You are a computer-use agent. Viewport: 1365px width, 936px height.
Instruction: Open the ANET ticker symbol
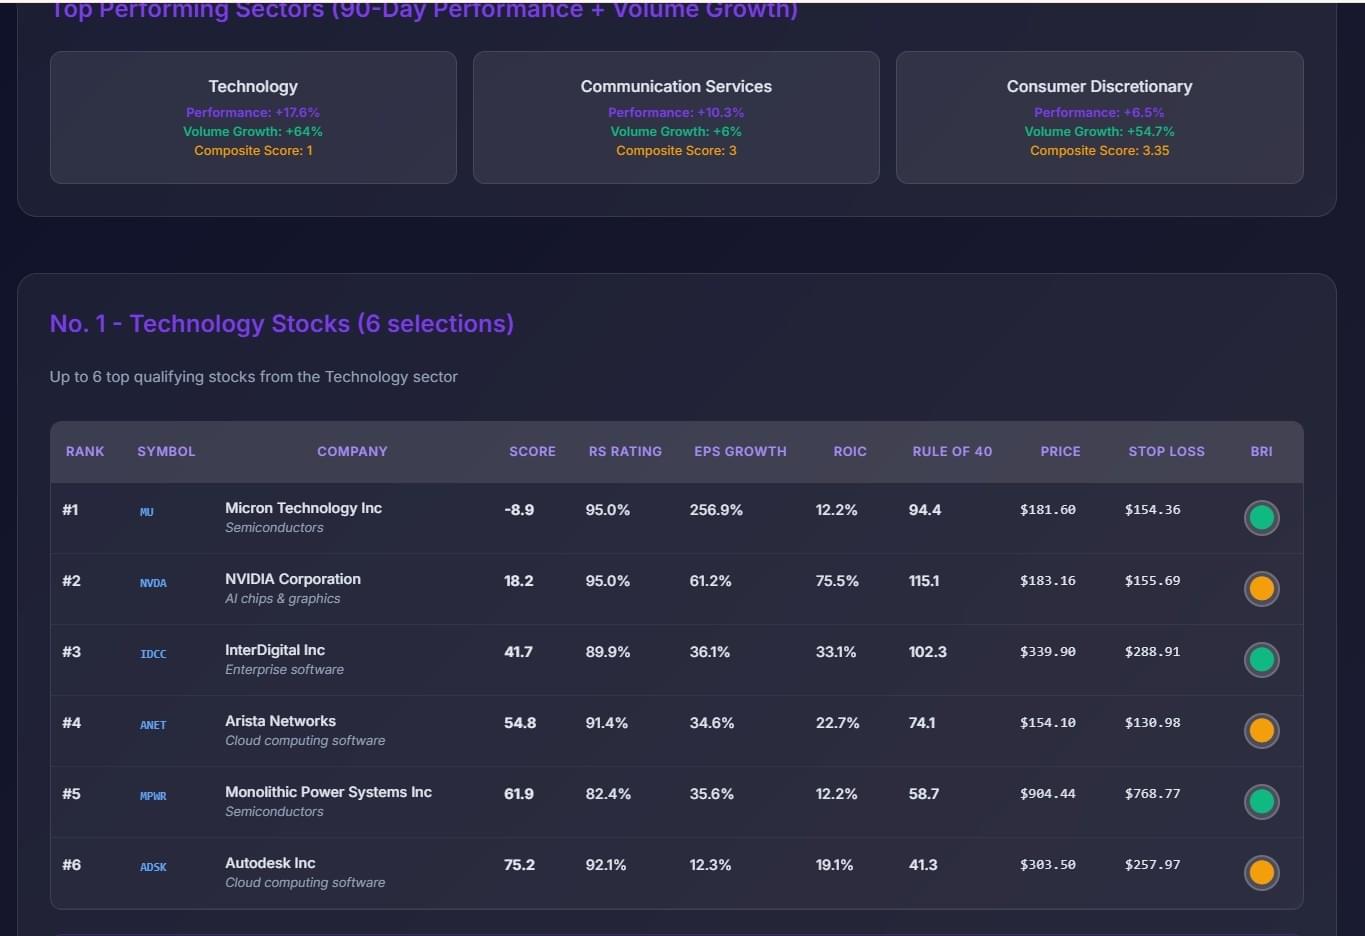pos(153,725)
